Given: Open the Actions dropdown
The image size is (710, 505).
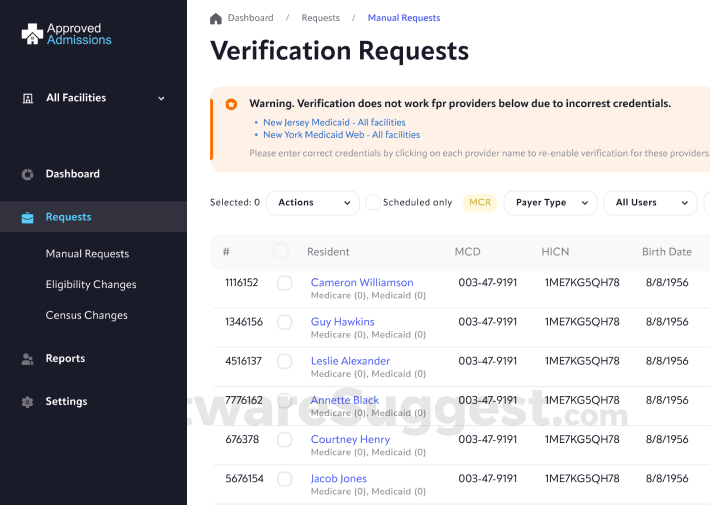Looking at the screenshot, I should coord(312,203).
